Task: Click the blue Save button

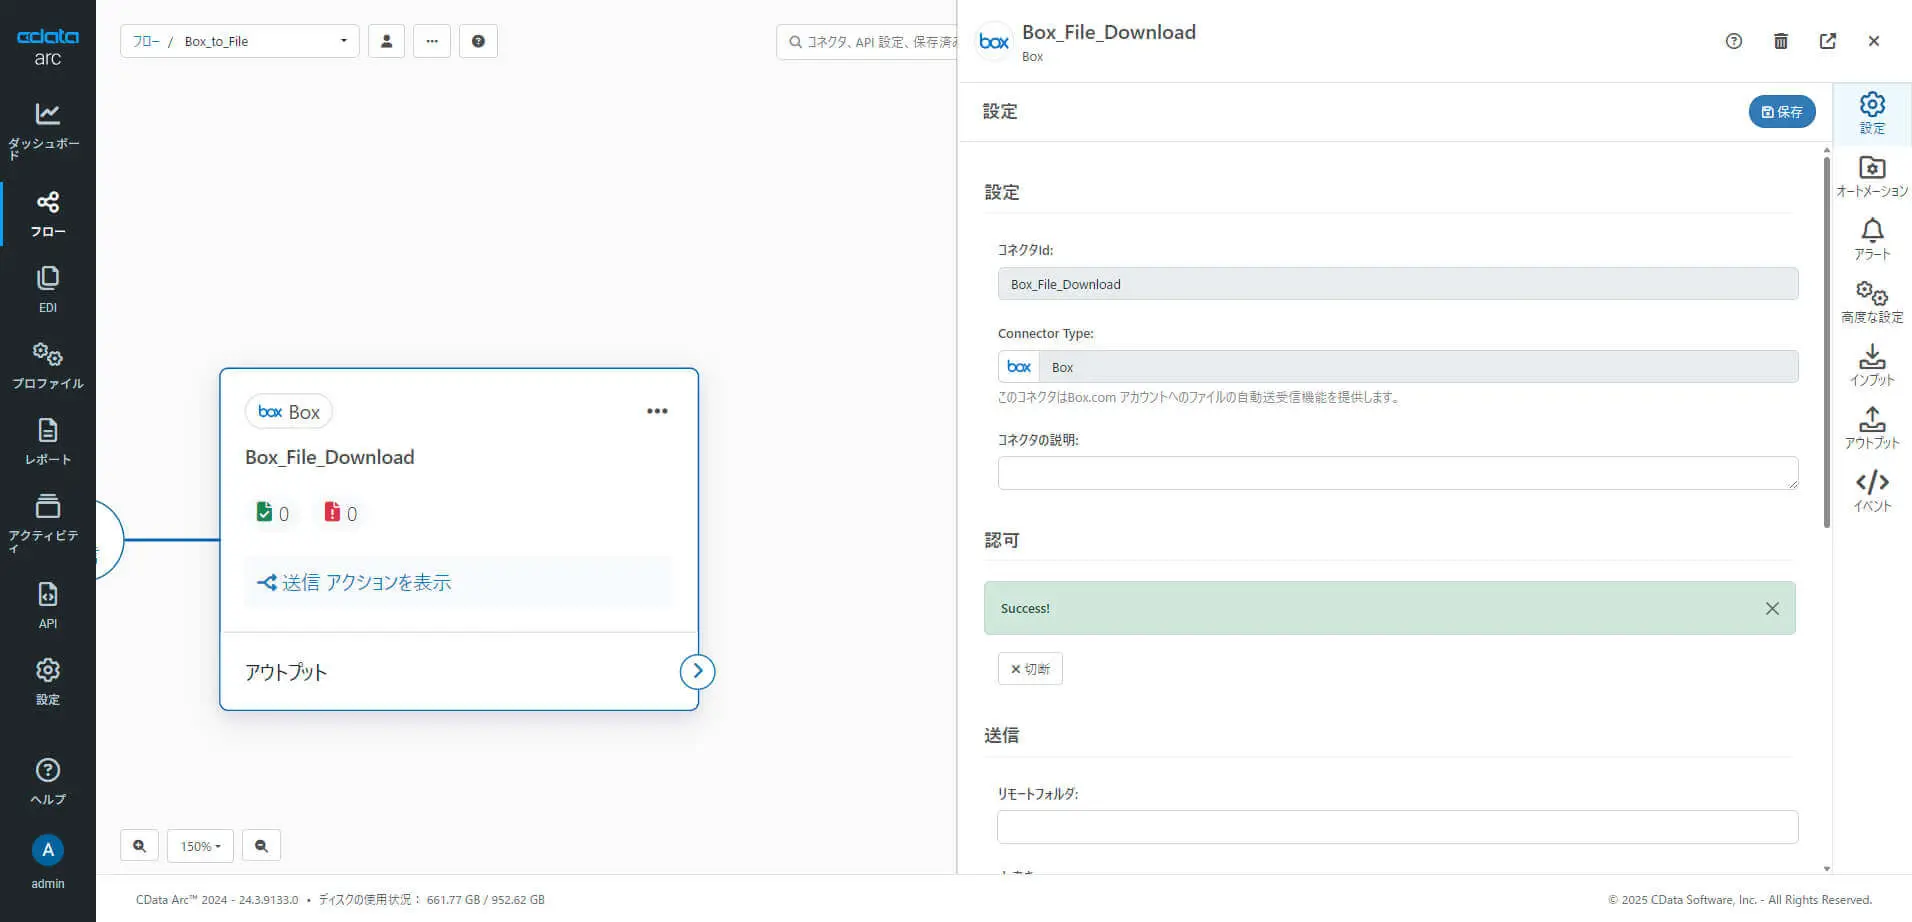Action: (1781, 112)
